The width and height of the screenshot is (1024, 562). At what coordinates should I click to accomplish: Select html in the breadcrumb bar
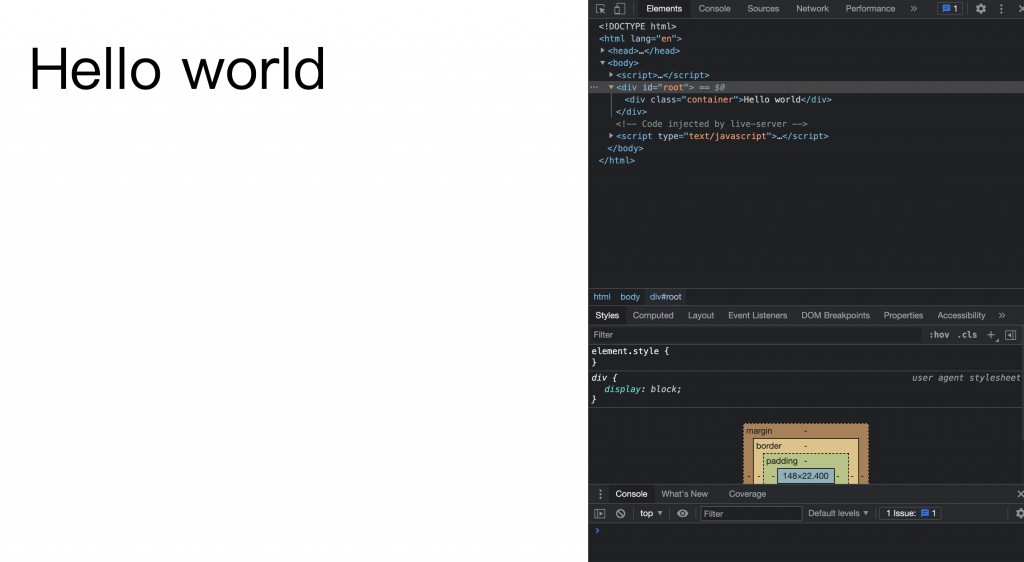[601, 297]
